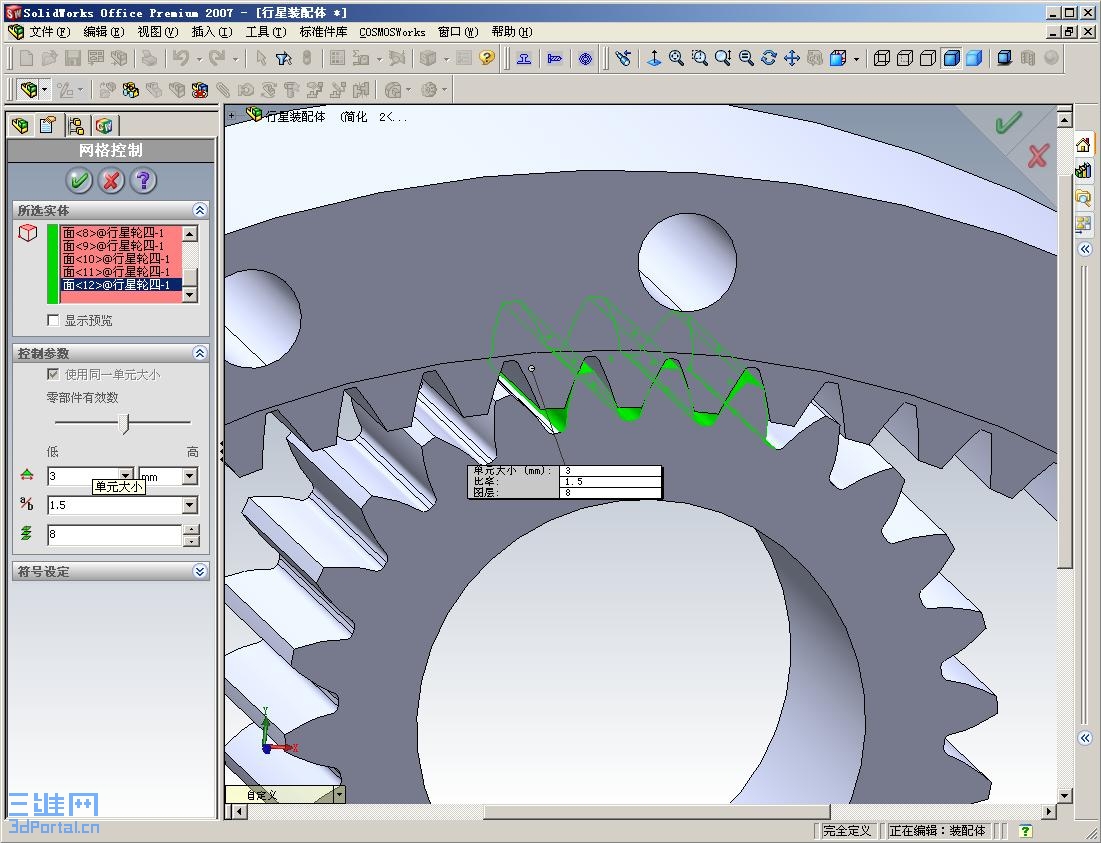This screenshot has width=1101, height=843.
Task: Switch to the ConfigurationManager tab
Action: click(76, 125)
